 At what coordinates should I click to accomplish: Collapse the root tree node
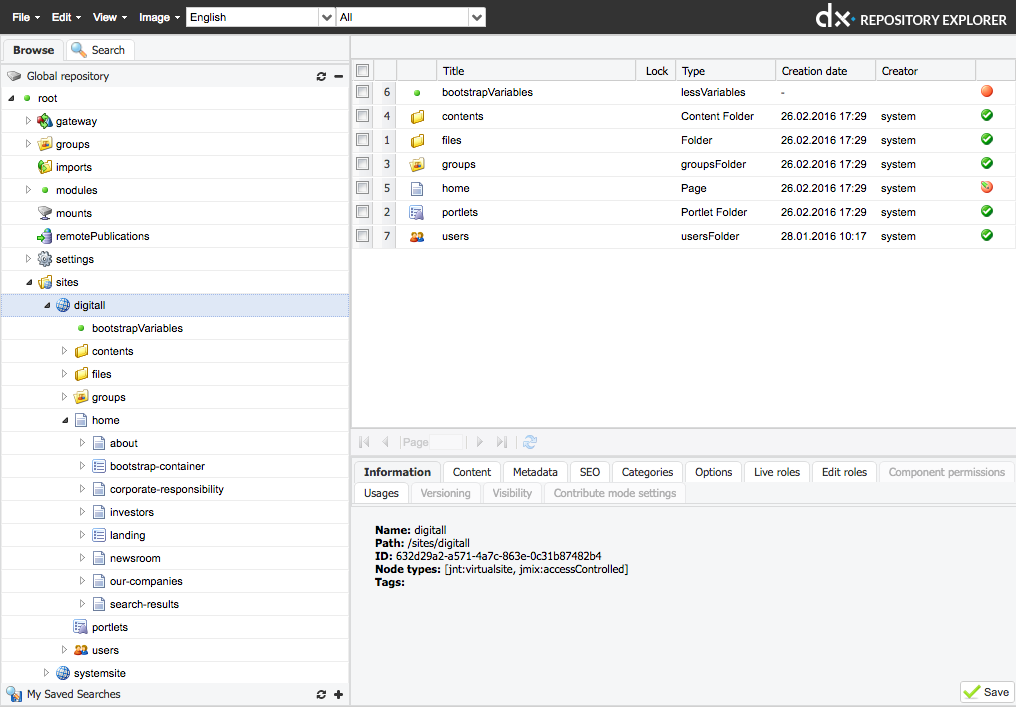tap(11, 98)
